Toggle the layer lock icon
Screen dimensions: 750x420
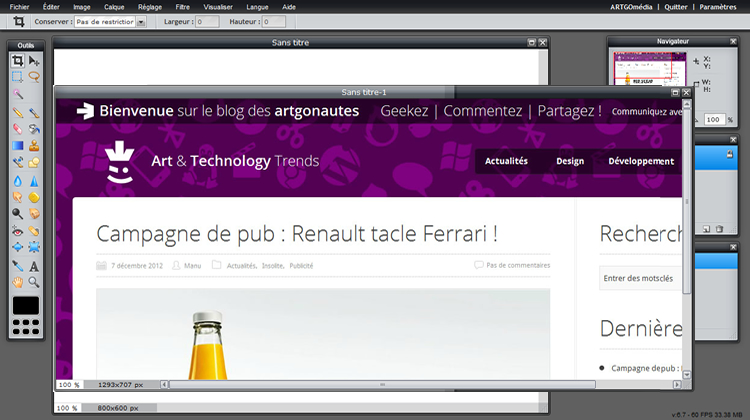[x=729, y=154]
